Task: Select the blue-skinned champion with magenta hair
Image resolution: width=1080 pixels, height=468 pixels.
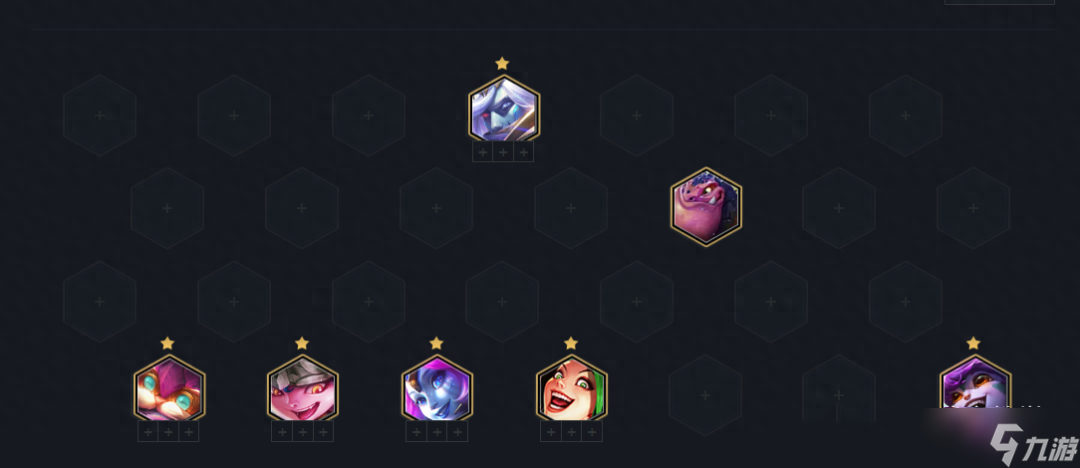Action: (437, 389)
